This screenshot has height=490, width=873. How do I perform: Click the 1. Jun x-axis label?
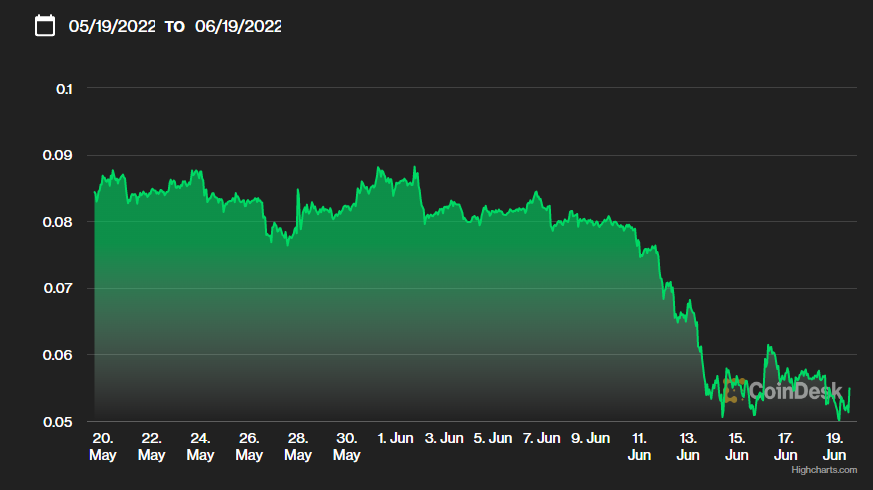(395, 438)
